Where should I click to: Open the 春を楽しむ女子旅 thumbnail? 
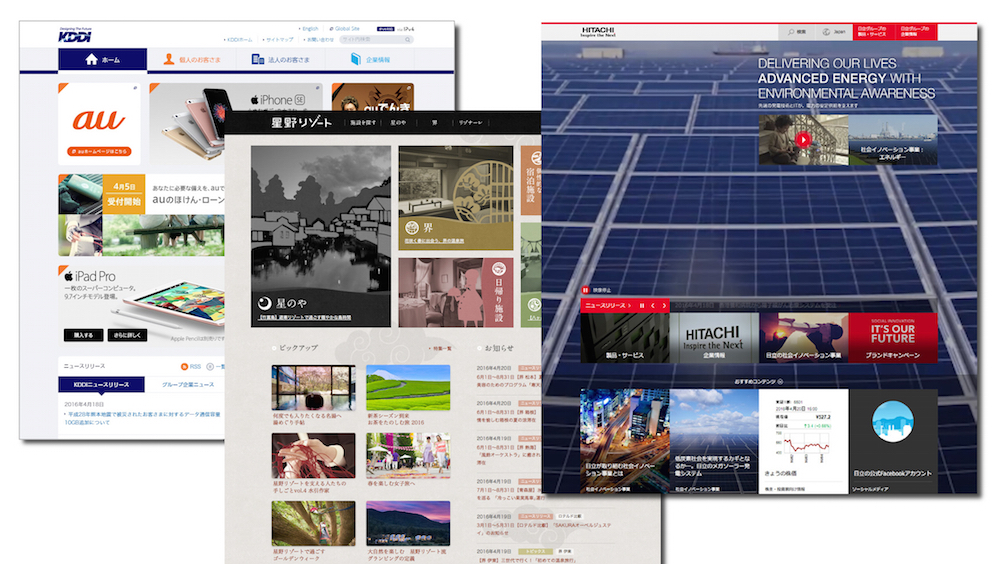pos(408,456)
